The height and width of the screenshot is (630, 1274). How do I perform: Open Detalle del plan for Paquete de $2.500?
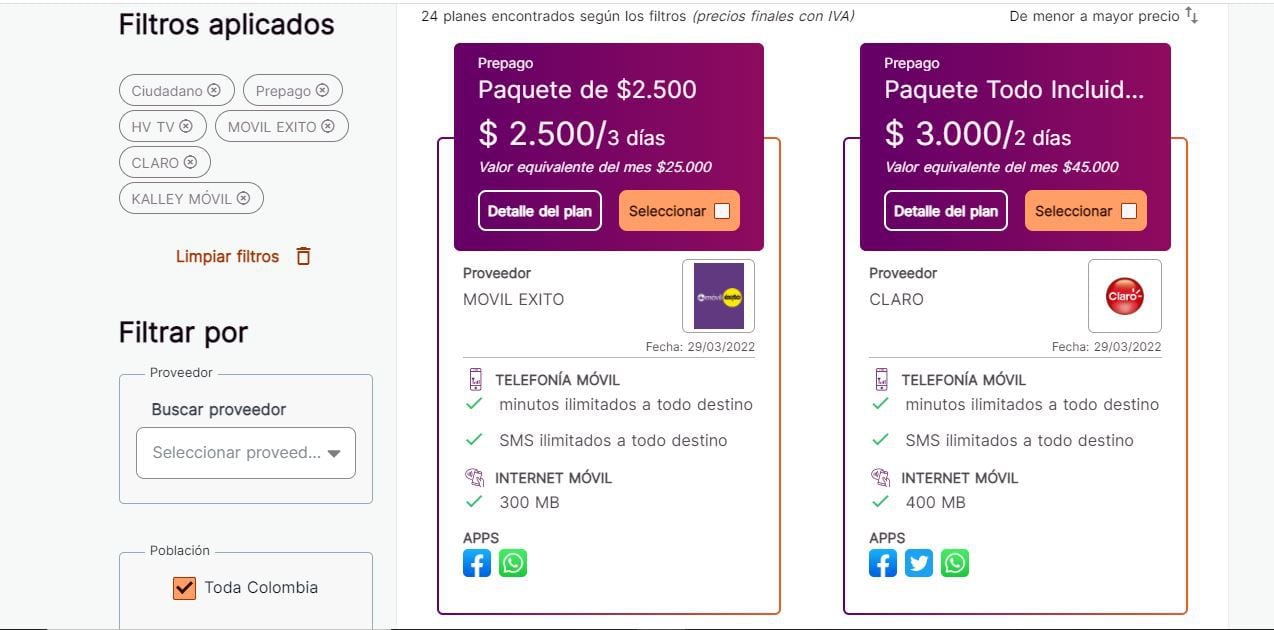click(540, 211)
